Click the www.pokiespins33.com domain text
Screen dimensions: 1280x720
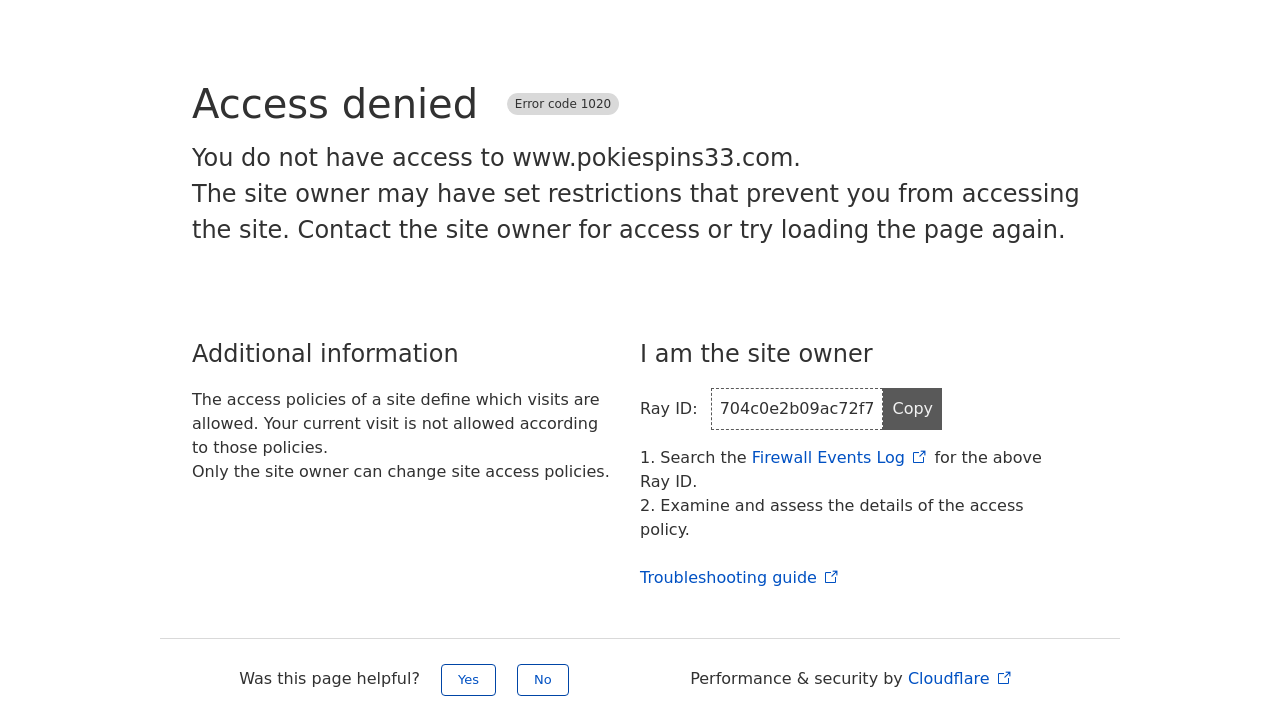coord(653,158)
